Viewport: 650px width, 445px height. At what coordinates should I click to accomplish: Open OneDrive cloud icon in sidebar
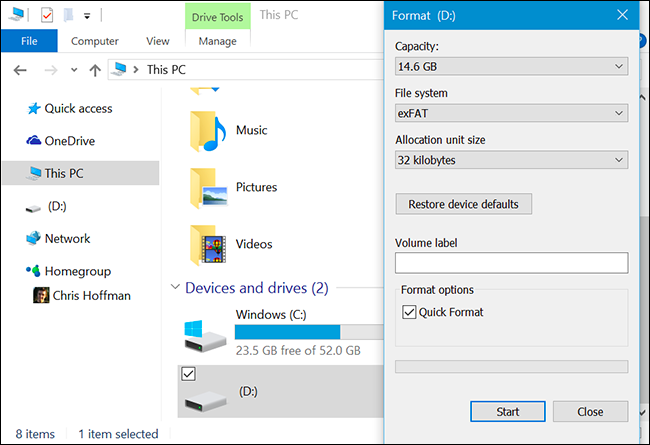(x=34, y=141)
